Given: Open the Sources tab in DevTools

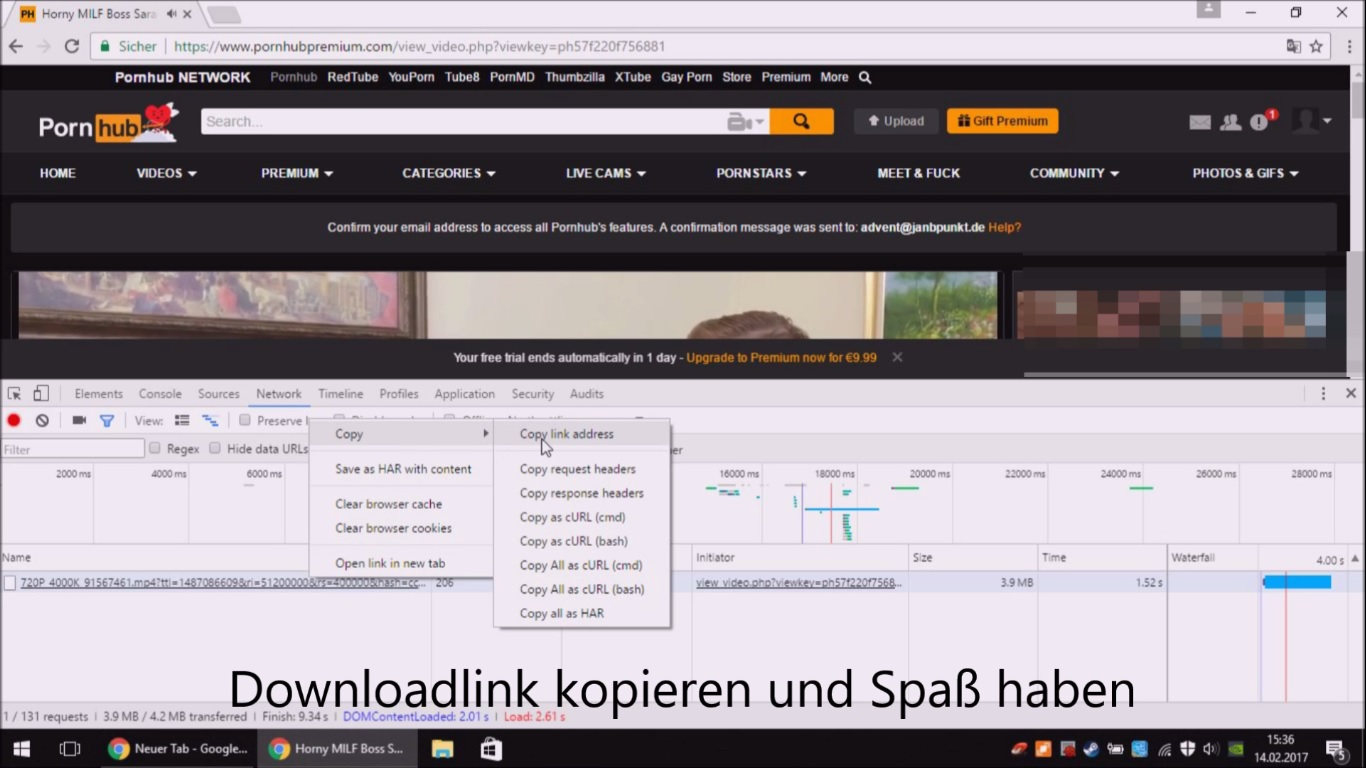Looking at the screenshot, I should pyautogui.click(x=218, y=394).
